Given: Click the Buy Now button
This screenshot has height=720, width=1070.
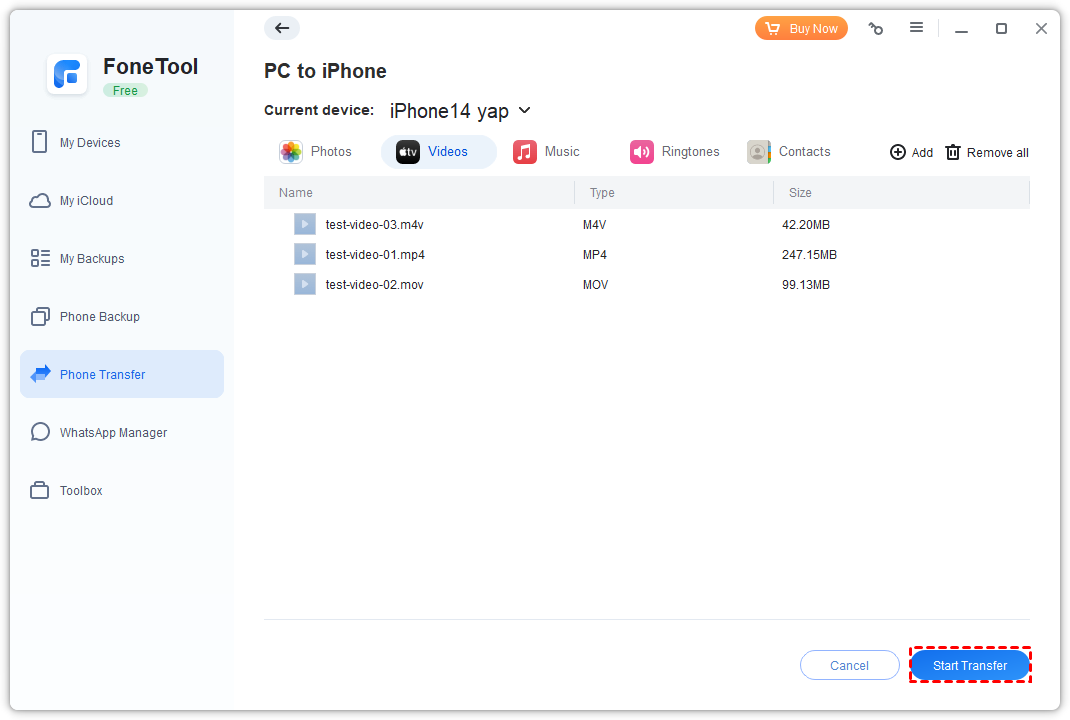Looking at the screenshot, I should [x=801, y=28].
